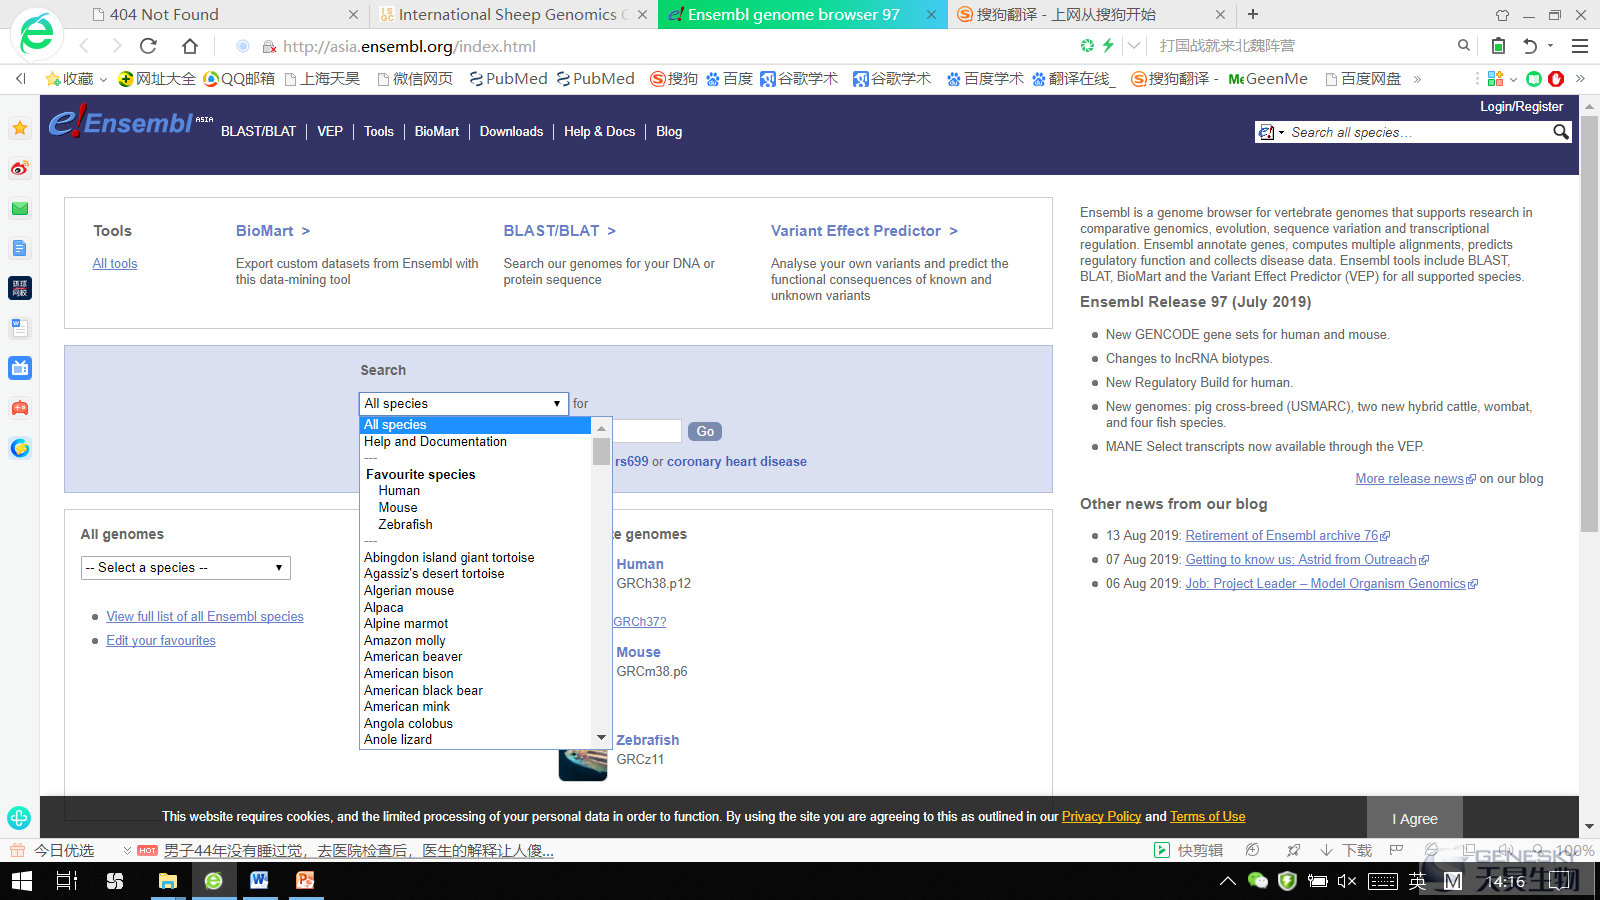
Task: Go to browser home icon
Action: (x=189, y=46)
